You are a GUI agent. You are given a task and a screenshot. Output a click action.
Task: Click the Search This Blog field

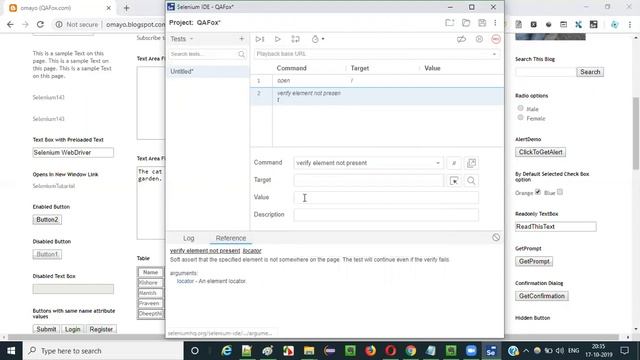[545, 72]
